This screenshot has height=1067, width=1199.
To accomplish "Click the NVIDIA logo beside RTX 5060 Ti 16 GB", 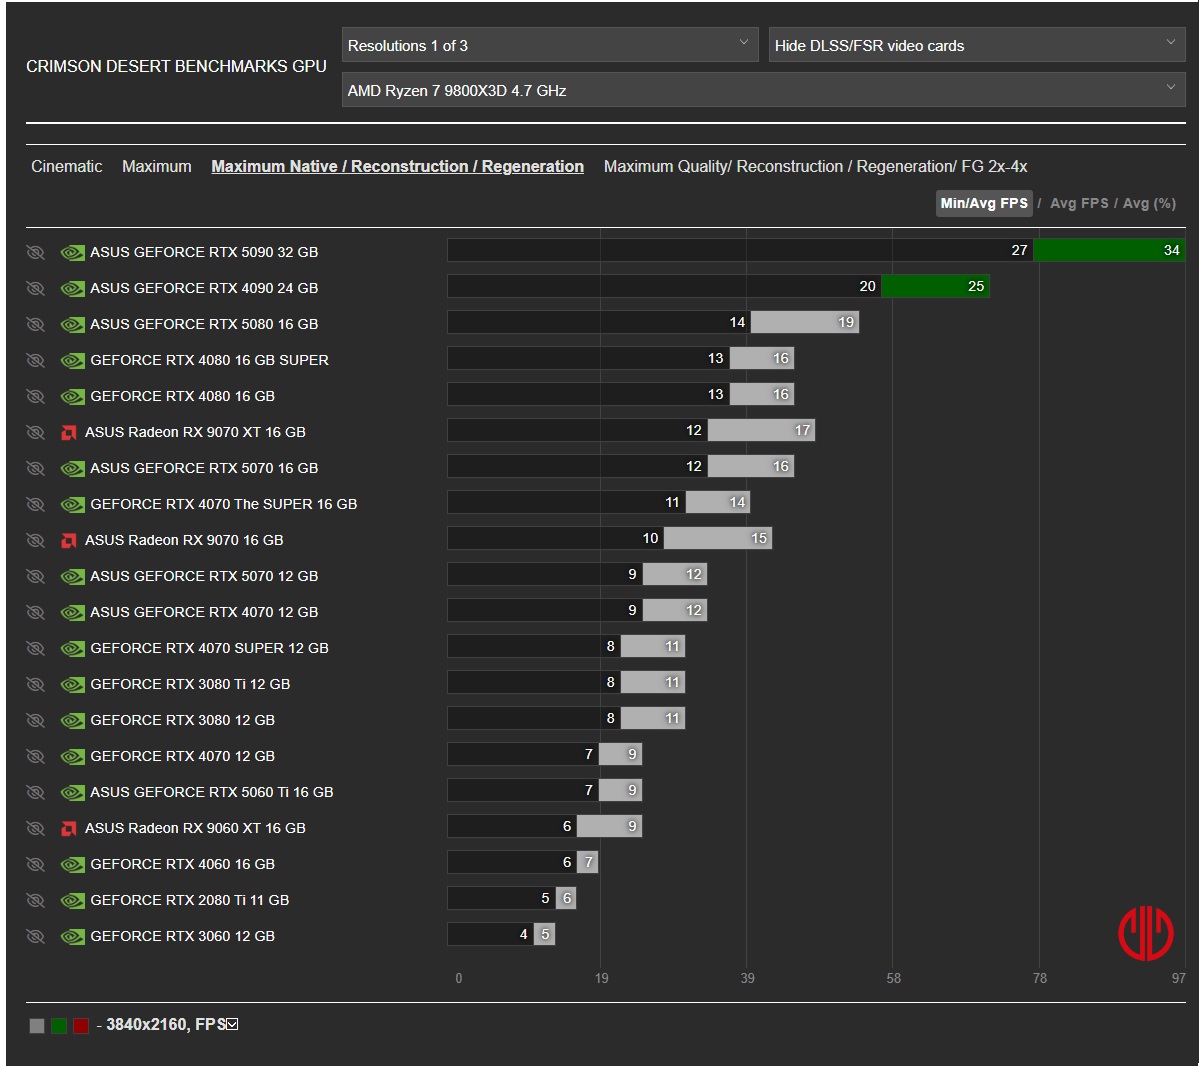I will 73,792.
